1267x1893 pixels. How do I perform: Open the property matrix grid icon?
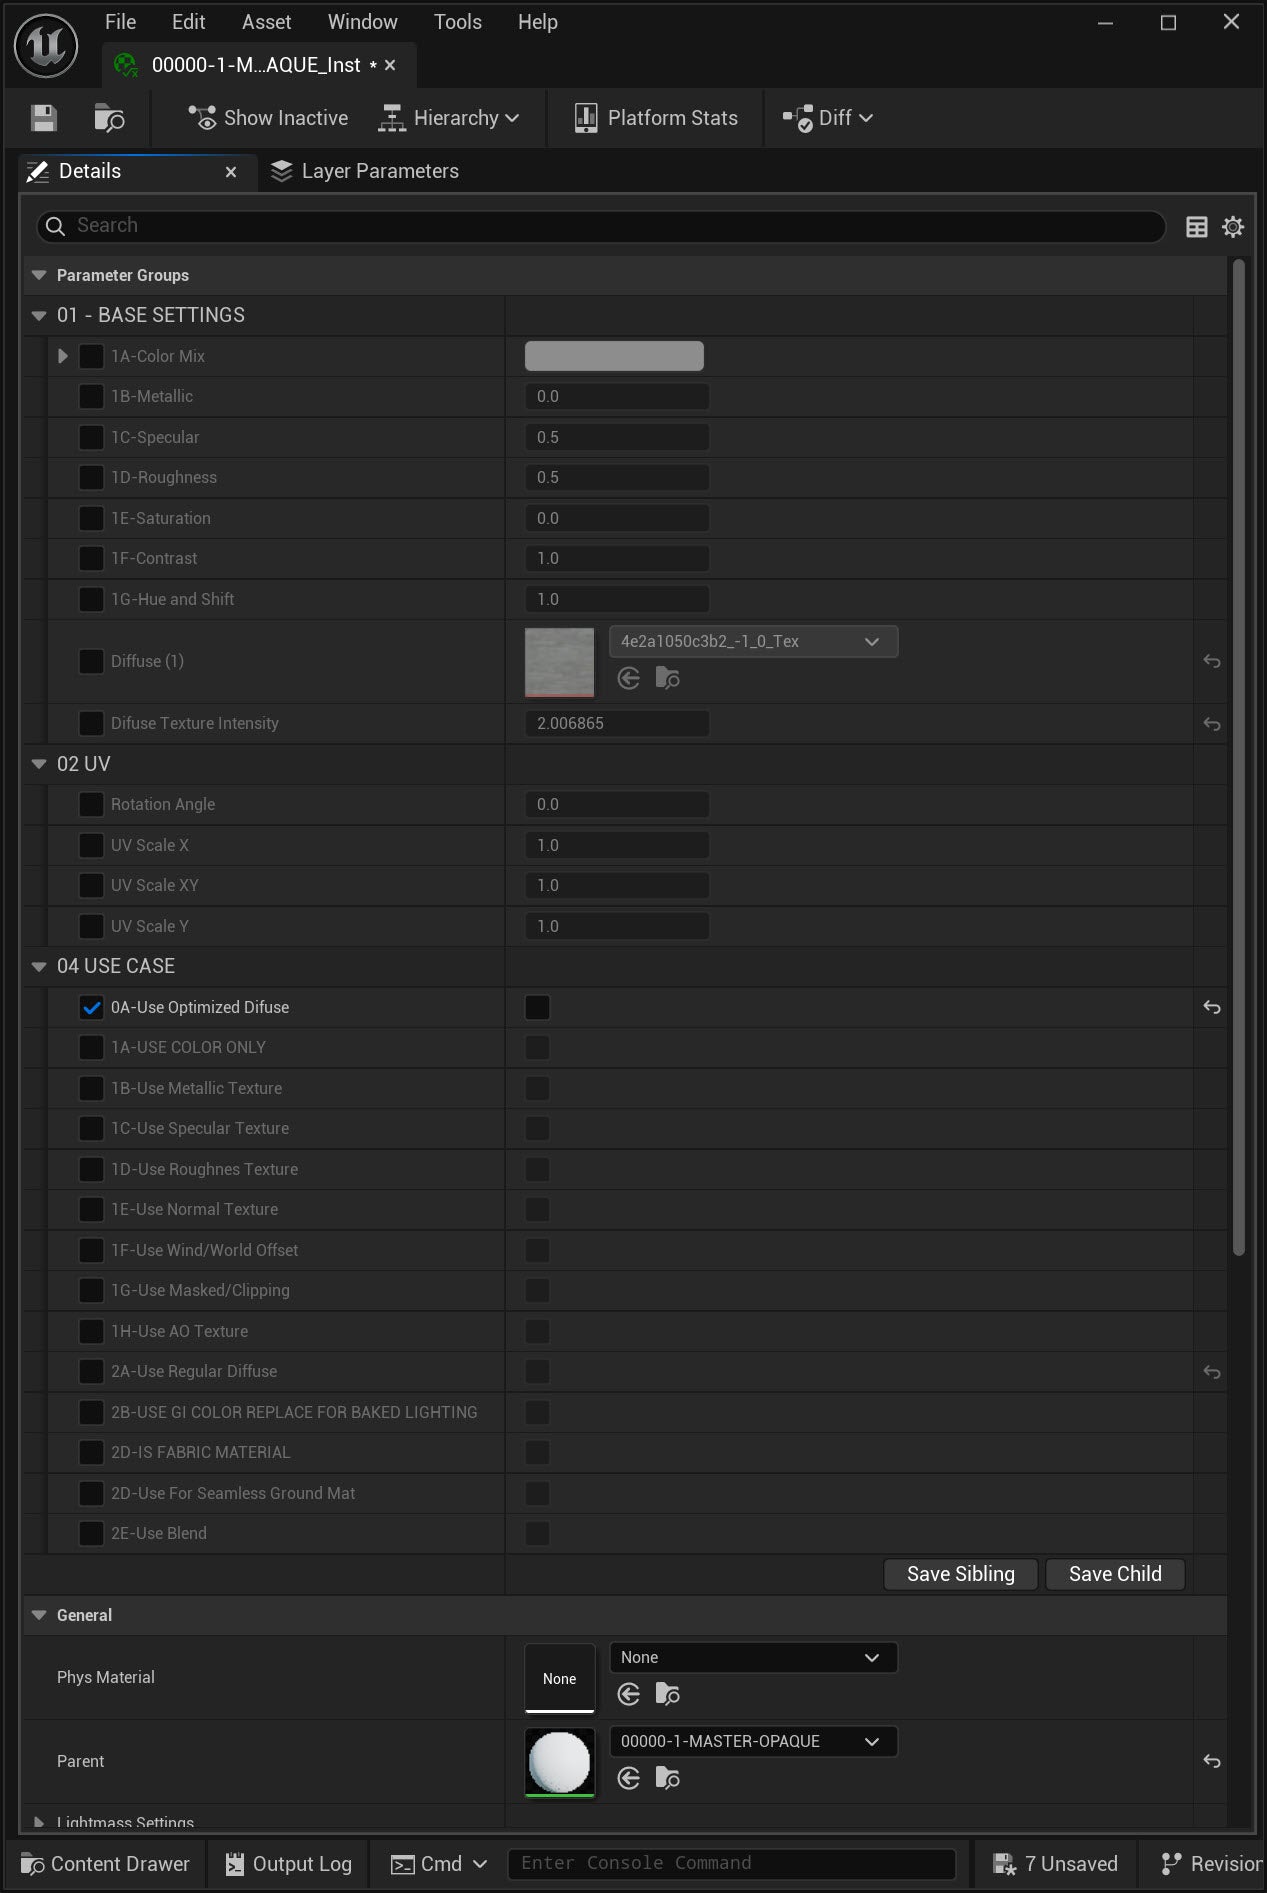point(1197,227)
